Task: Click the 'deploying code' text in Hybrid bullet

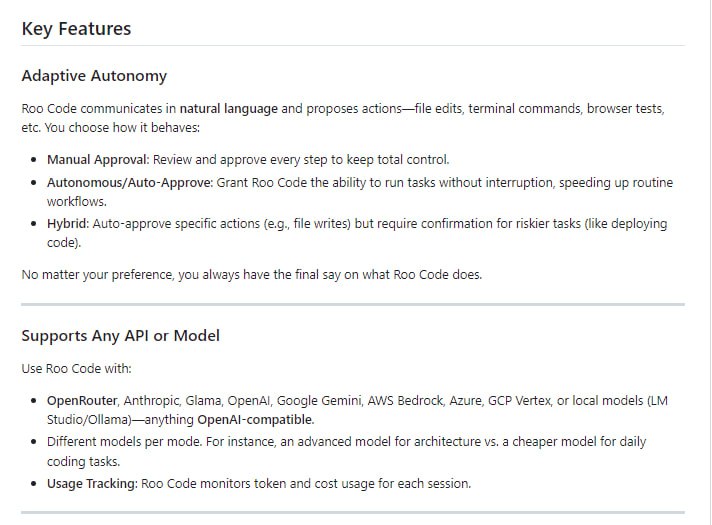Action: coord(640,224)
